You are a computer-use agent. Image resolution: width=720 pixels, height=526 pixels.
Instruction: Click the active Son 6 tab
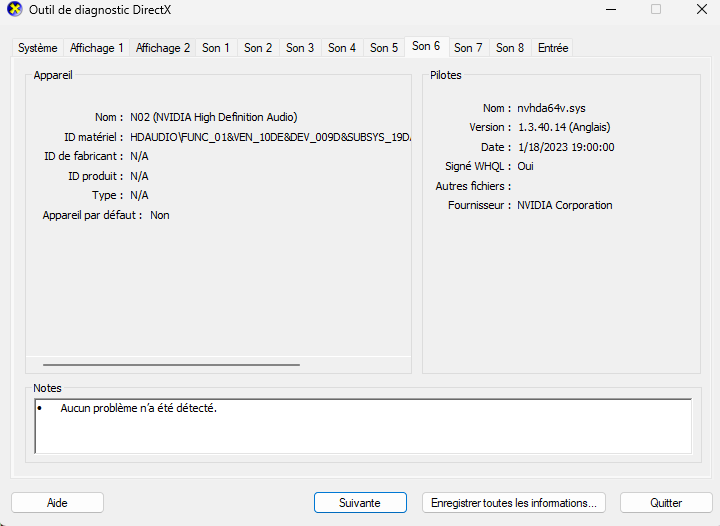[x=426, y=46]
